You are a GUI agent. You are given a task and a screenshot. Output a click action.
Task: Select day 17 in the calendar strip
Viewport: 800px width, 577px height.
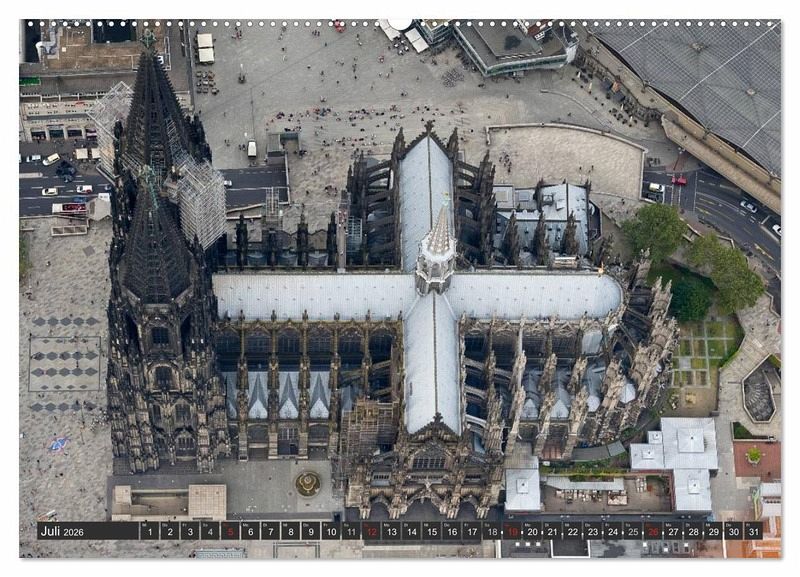click(x=472, y=531)
